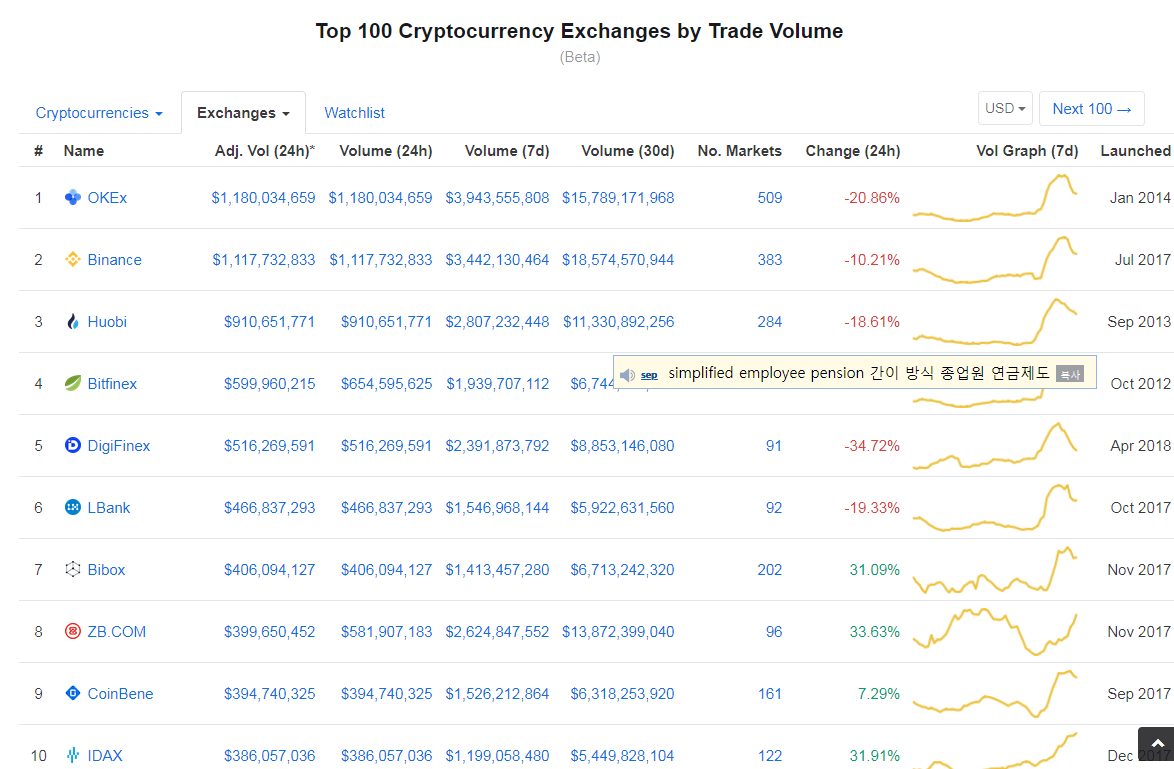Open the Huobi exchange link
Image resolution: width=1174 pixels, height=769 pixels.
click(107, 322)
